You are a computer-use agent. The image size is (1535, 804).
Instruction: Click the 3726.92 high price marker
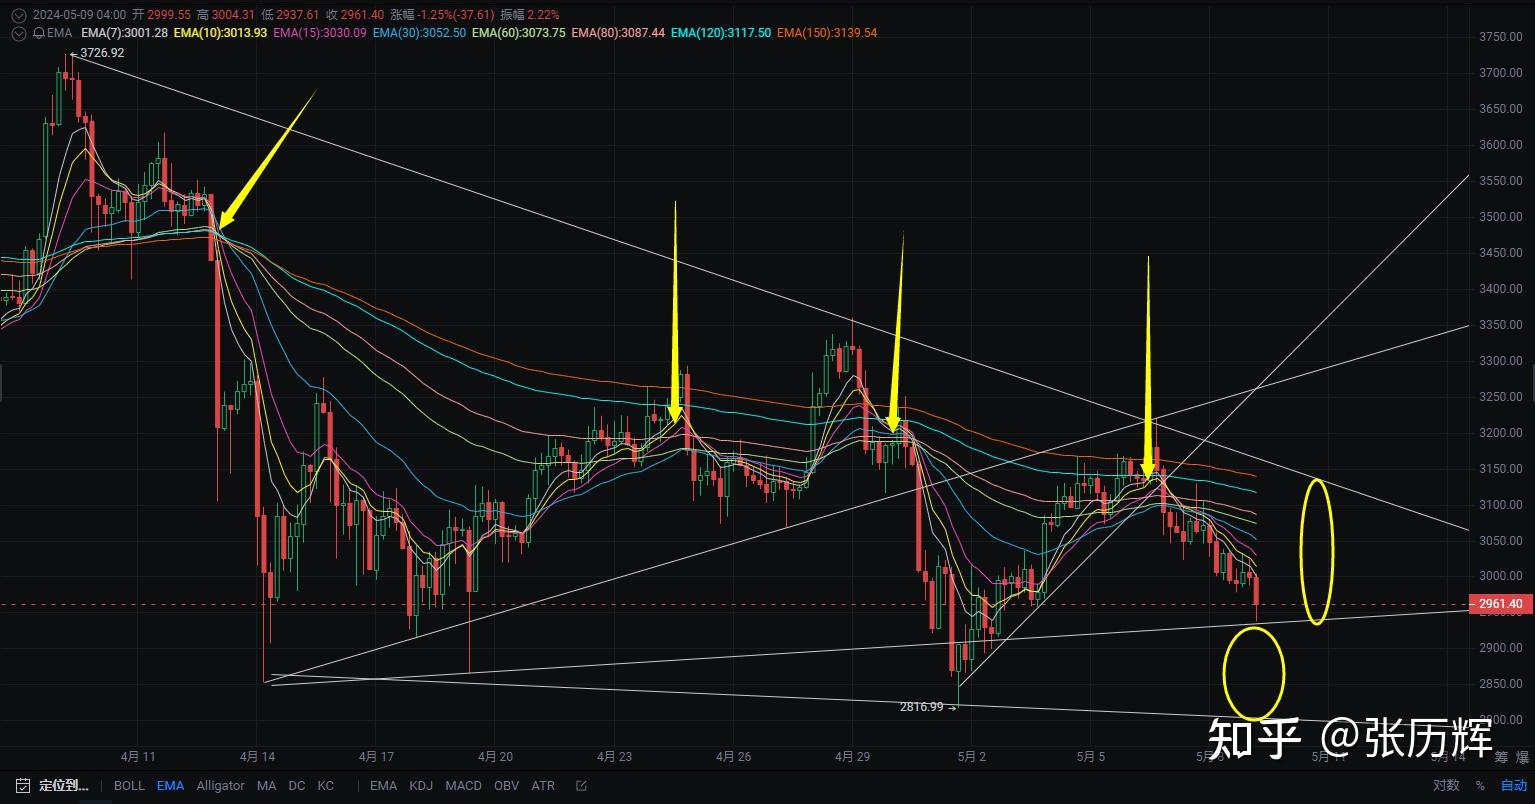point(100,53)
